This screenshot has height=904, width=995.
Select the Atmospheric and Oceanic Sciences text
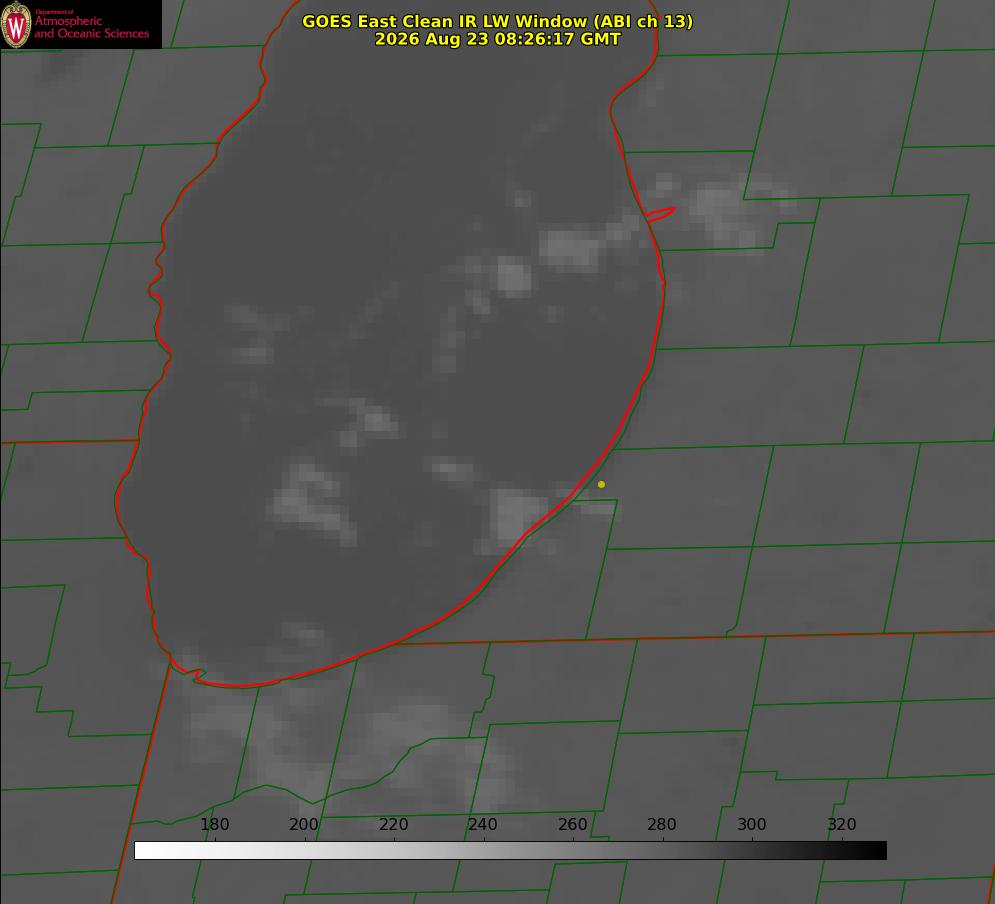[91, 27]
